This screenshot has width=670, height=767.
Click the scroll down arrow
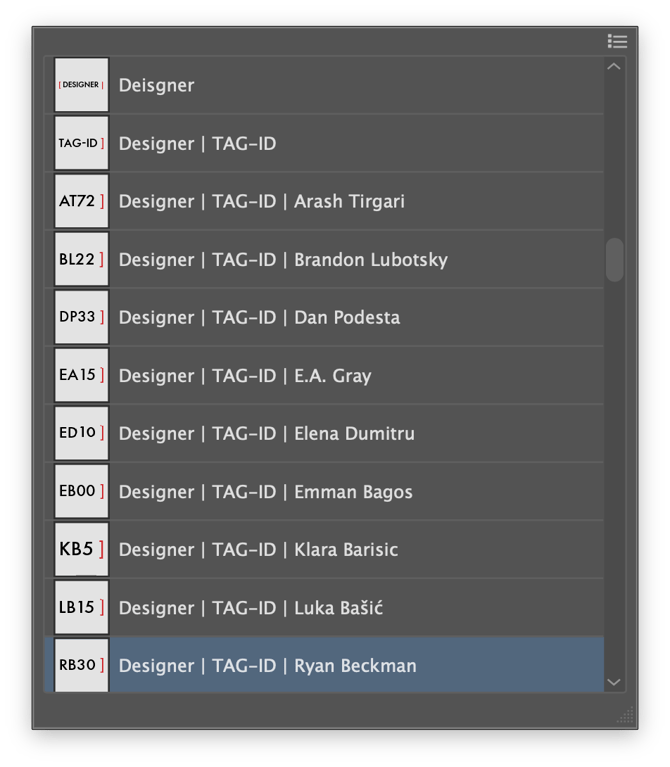(x=614, y=682)
